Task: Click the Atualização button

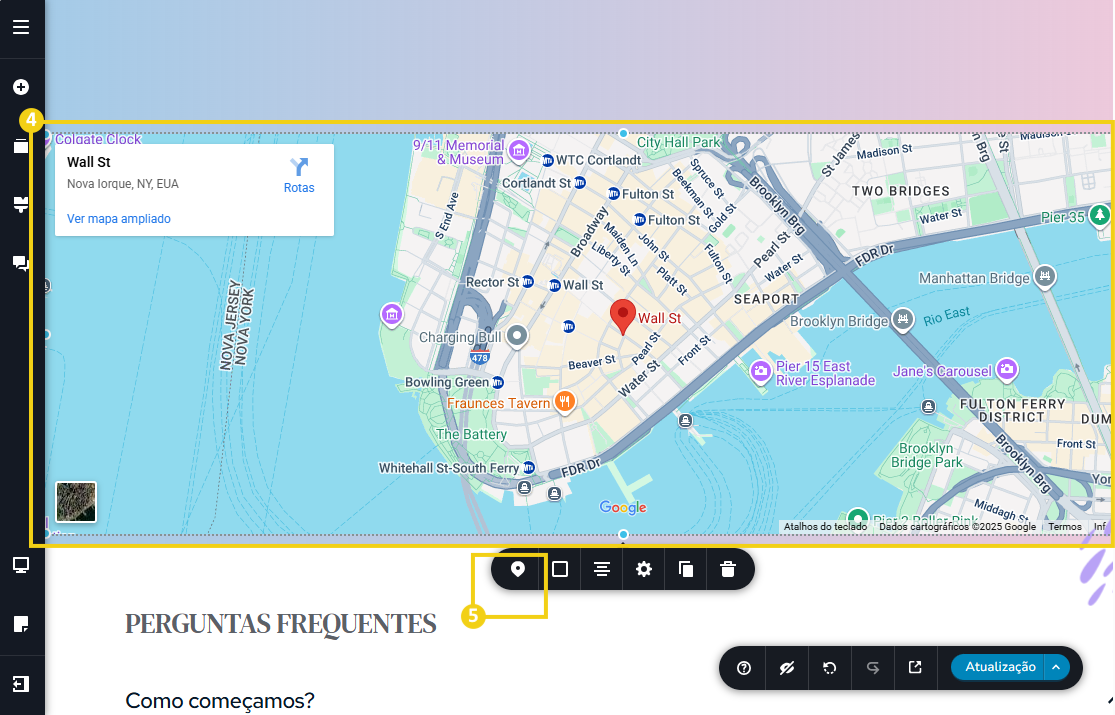Action: (x=999, y=667)
